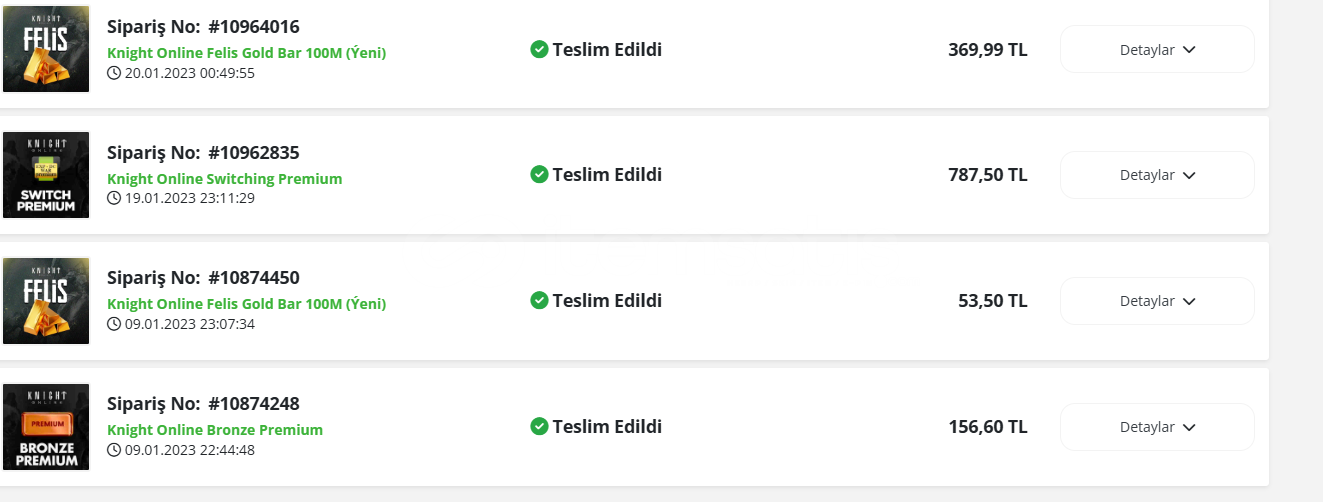The height and width of the screenshot is (502, 1323).
Task: Click order number #10874450 heading
Action: click(x=203, y=278)
